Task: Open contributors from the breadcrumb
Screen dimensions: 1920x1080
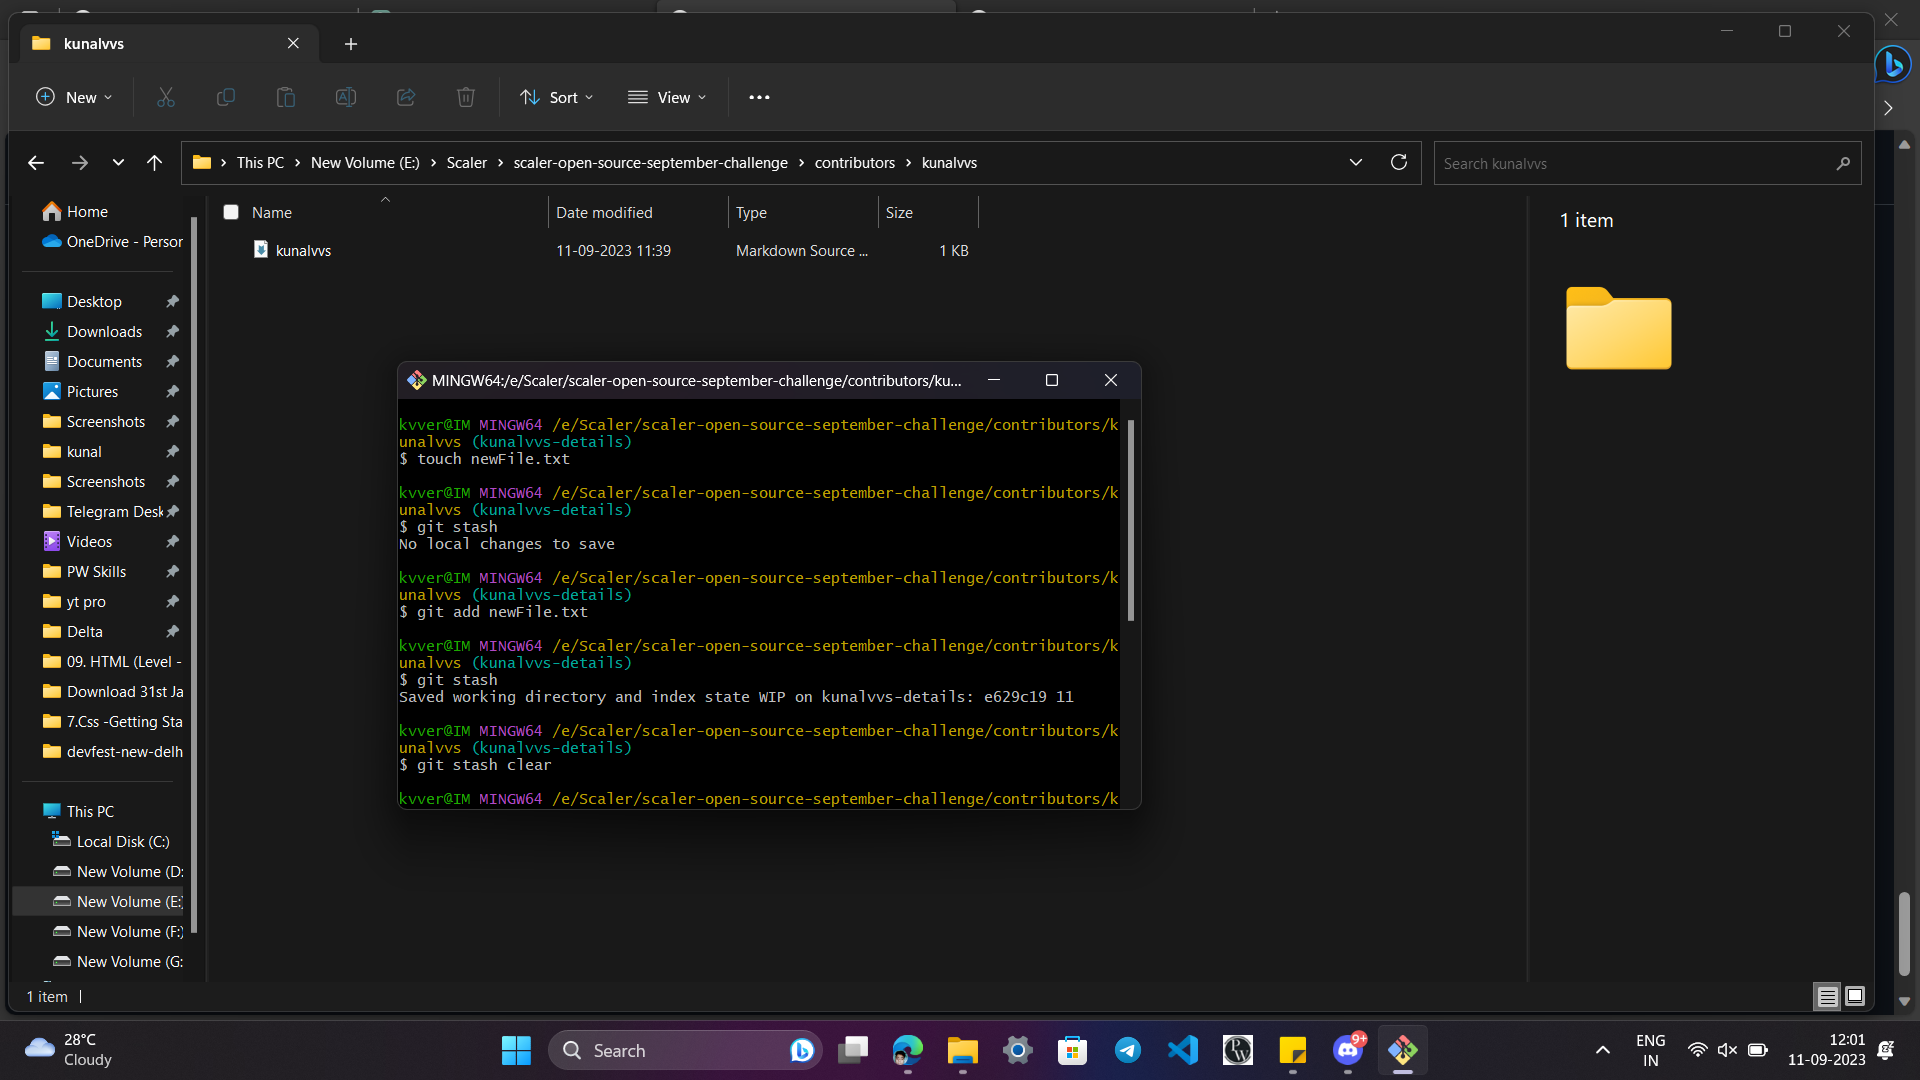Action: click(855, 162)
